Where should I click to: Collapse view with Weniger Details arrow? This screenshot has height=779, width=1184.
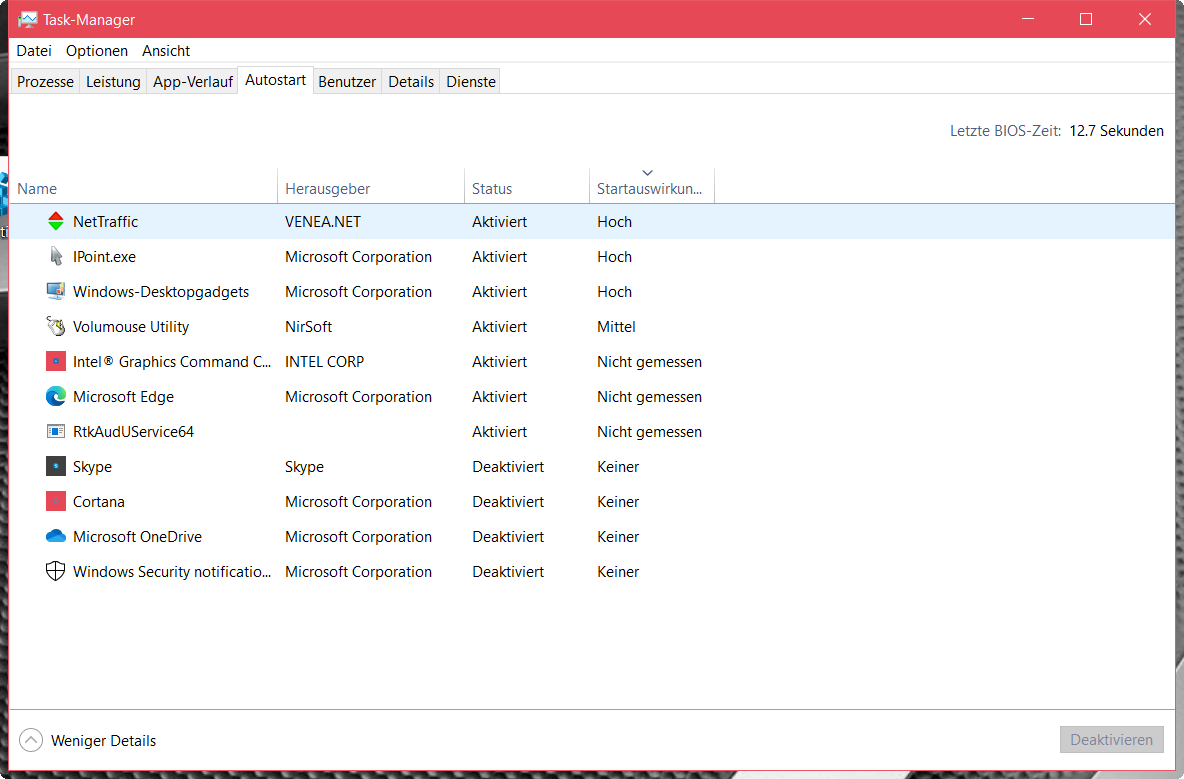coord(31,741)
